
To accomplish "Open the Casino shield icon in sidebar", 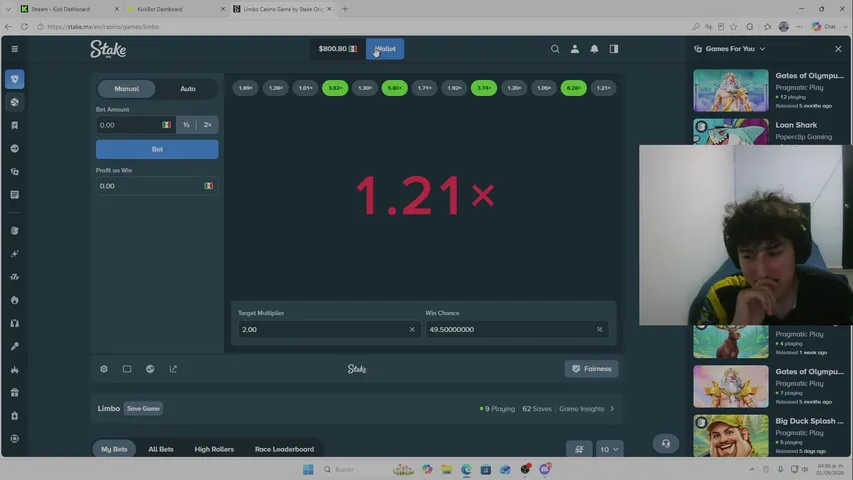I will pyautogui.click(x=15, y=79).
